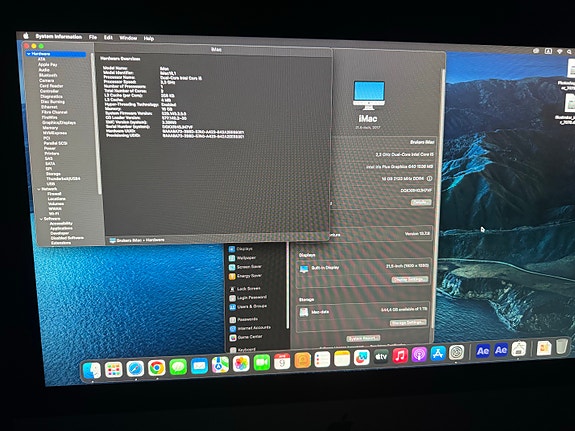
Task: Open the File menu
Action: coord(93,37)
